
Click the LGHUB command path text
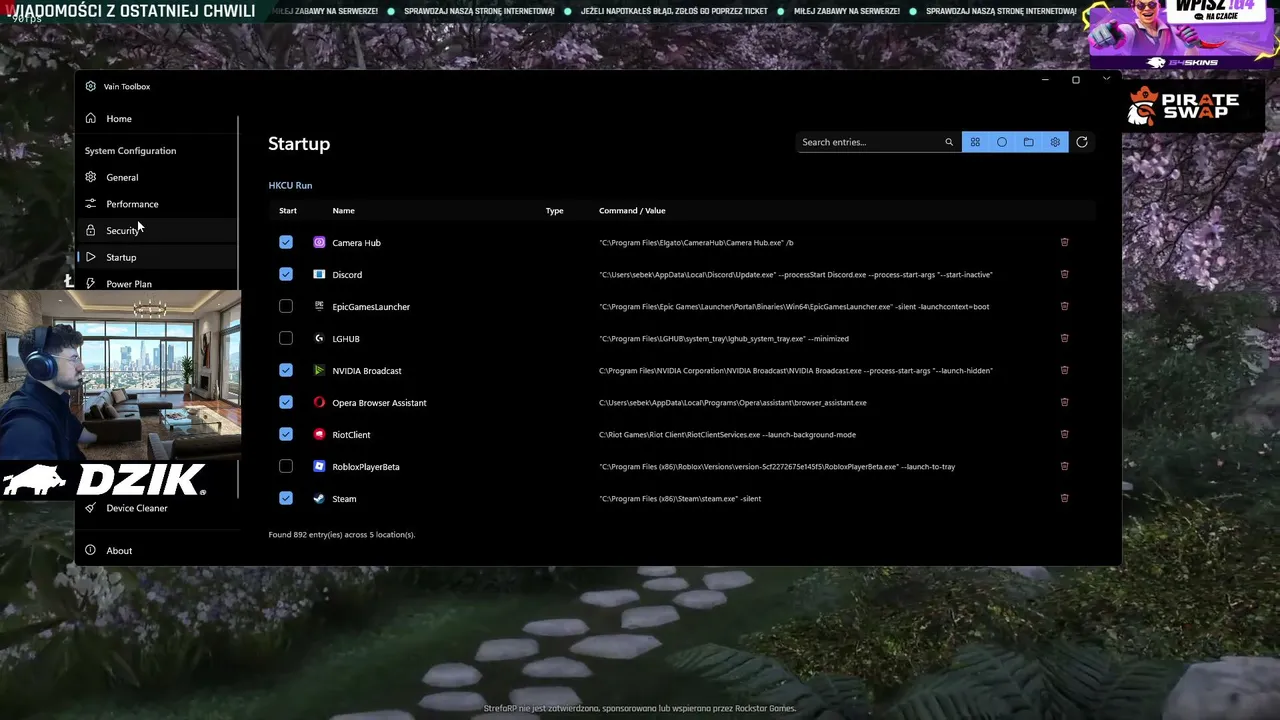click(724, 339)
